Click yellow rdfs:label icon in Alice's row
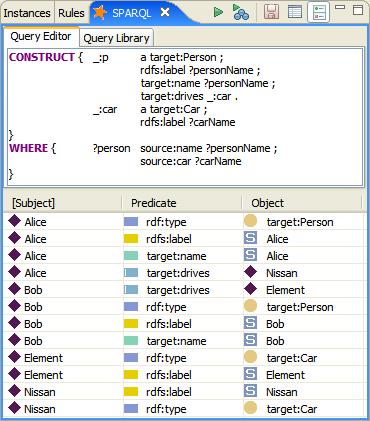 pyautogui.click(x=131, y=239)
